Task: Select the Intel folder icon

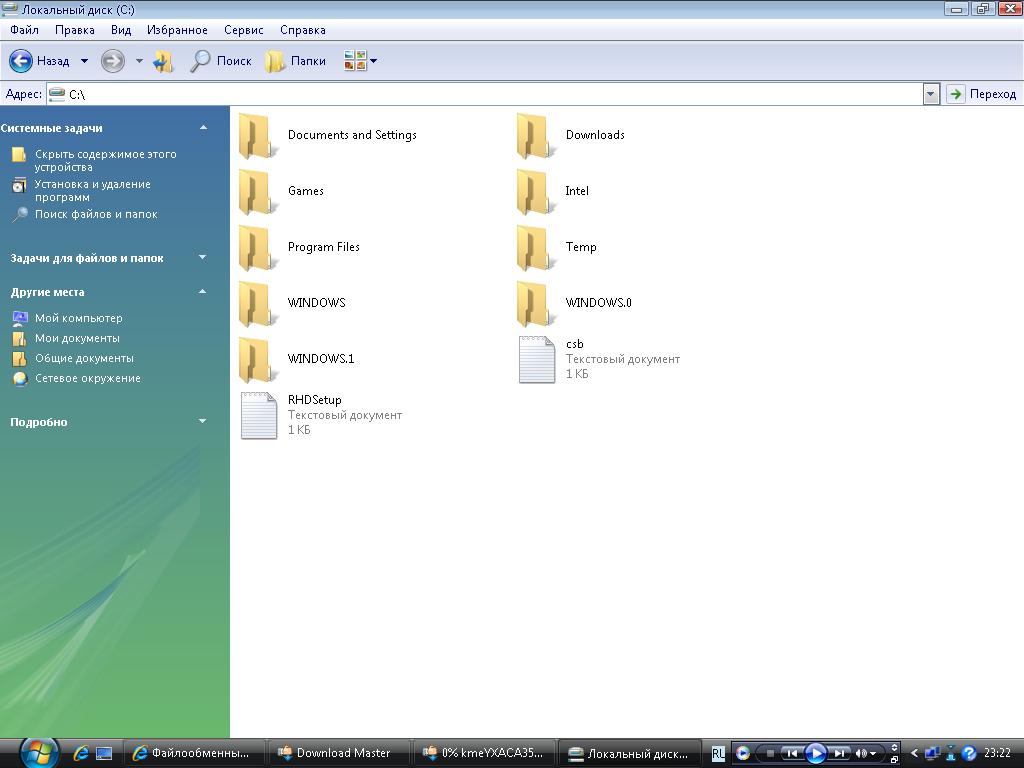Action: coord(535,192)
